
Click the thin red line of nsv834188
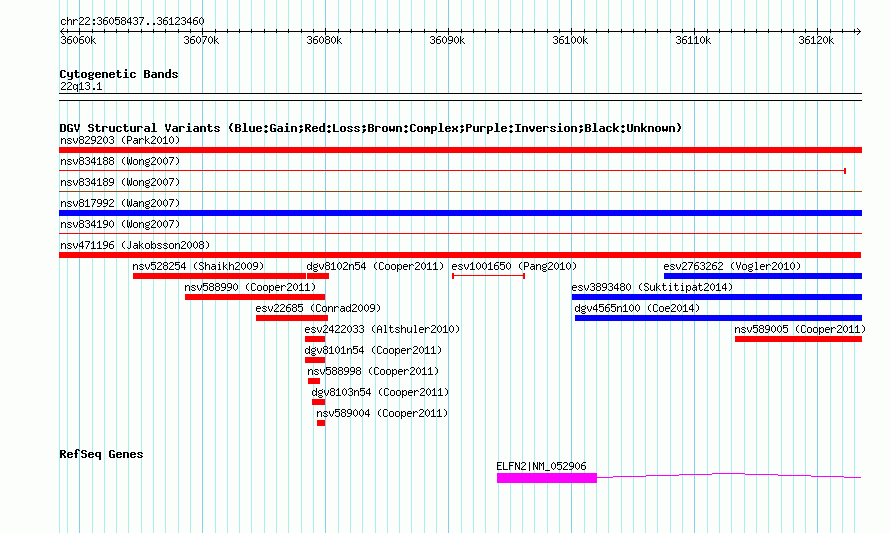[x=452, y=171]
